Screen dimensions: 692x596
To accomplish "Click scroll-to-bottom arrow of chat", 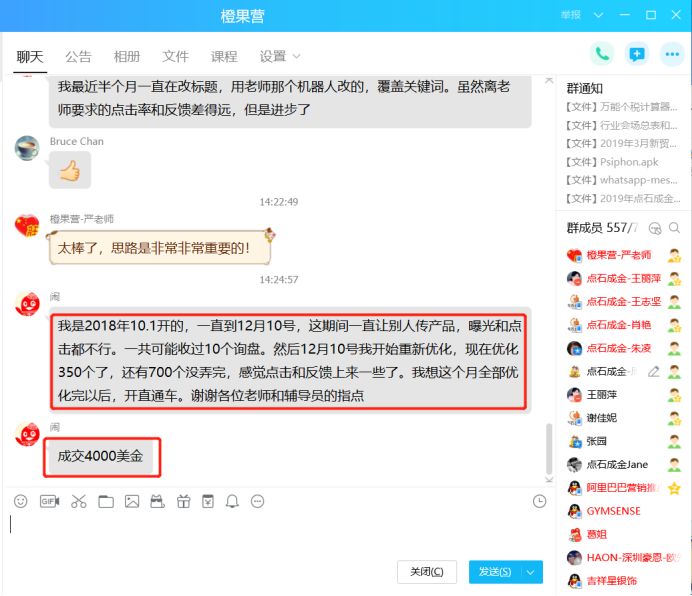I will click(x=549, y=479).
